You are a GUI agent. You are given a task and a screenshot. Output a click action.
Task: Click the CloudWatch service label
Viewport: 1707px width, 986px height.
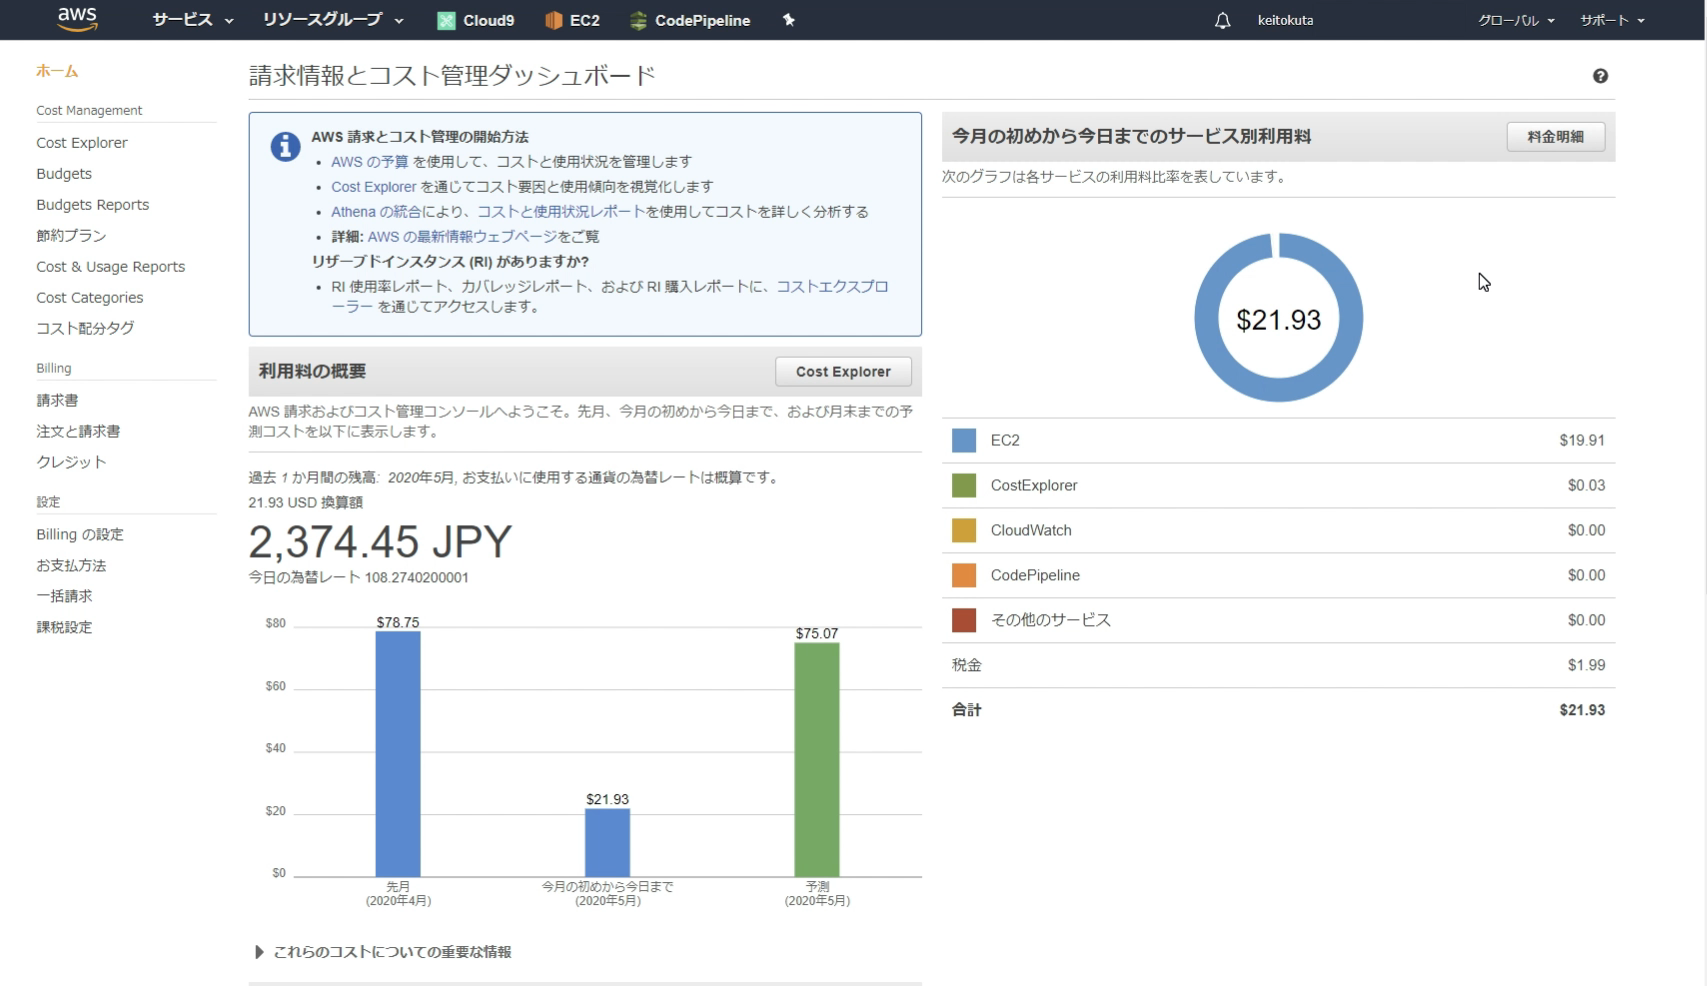tap(1031, 530)
